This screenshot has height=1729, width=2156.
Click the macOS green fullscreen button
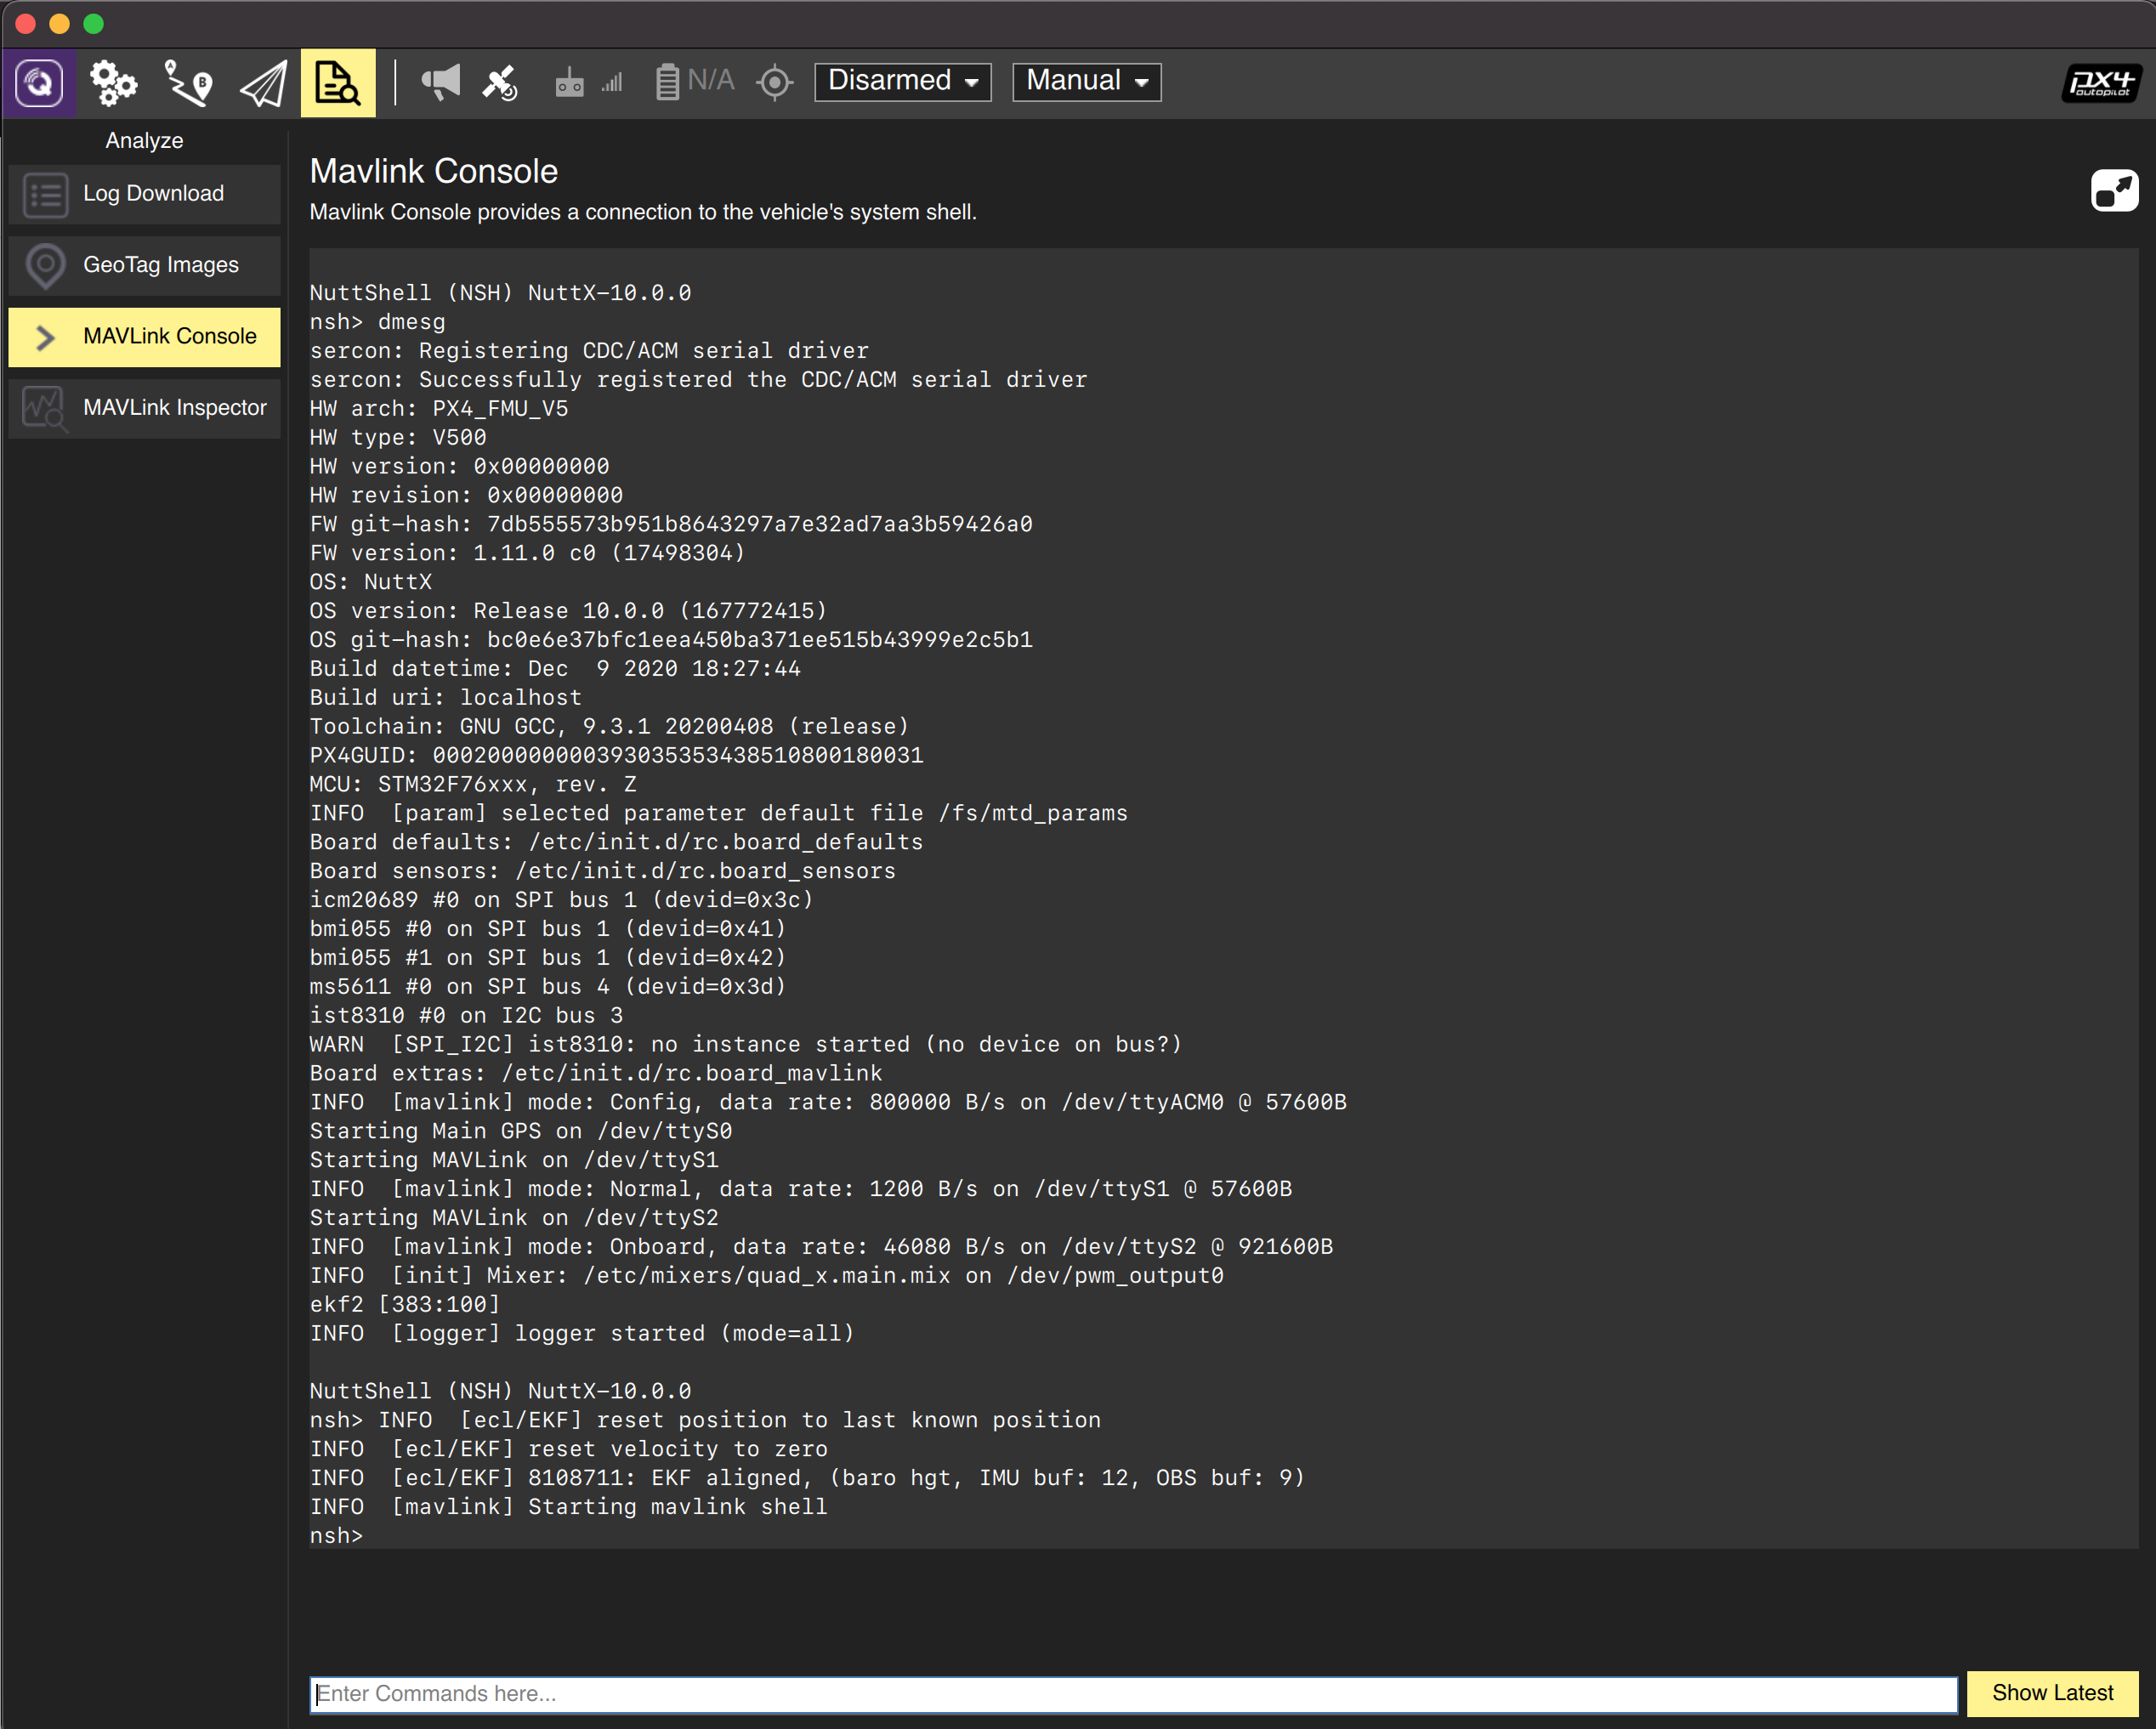pyautogui.click(x=93, y=24)
